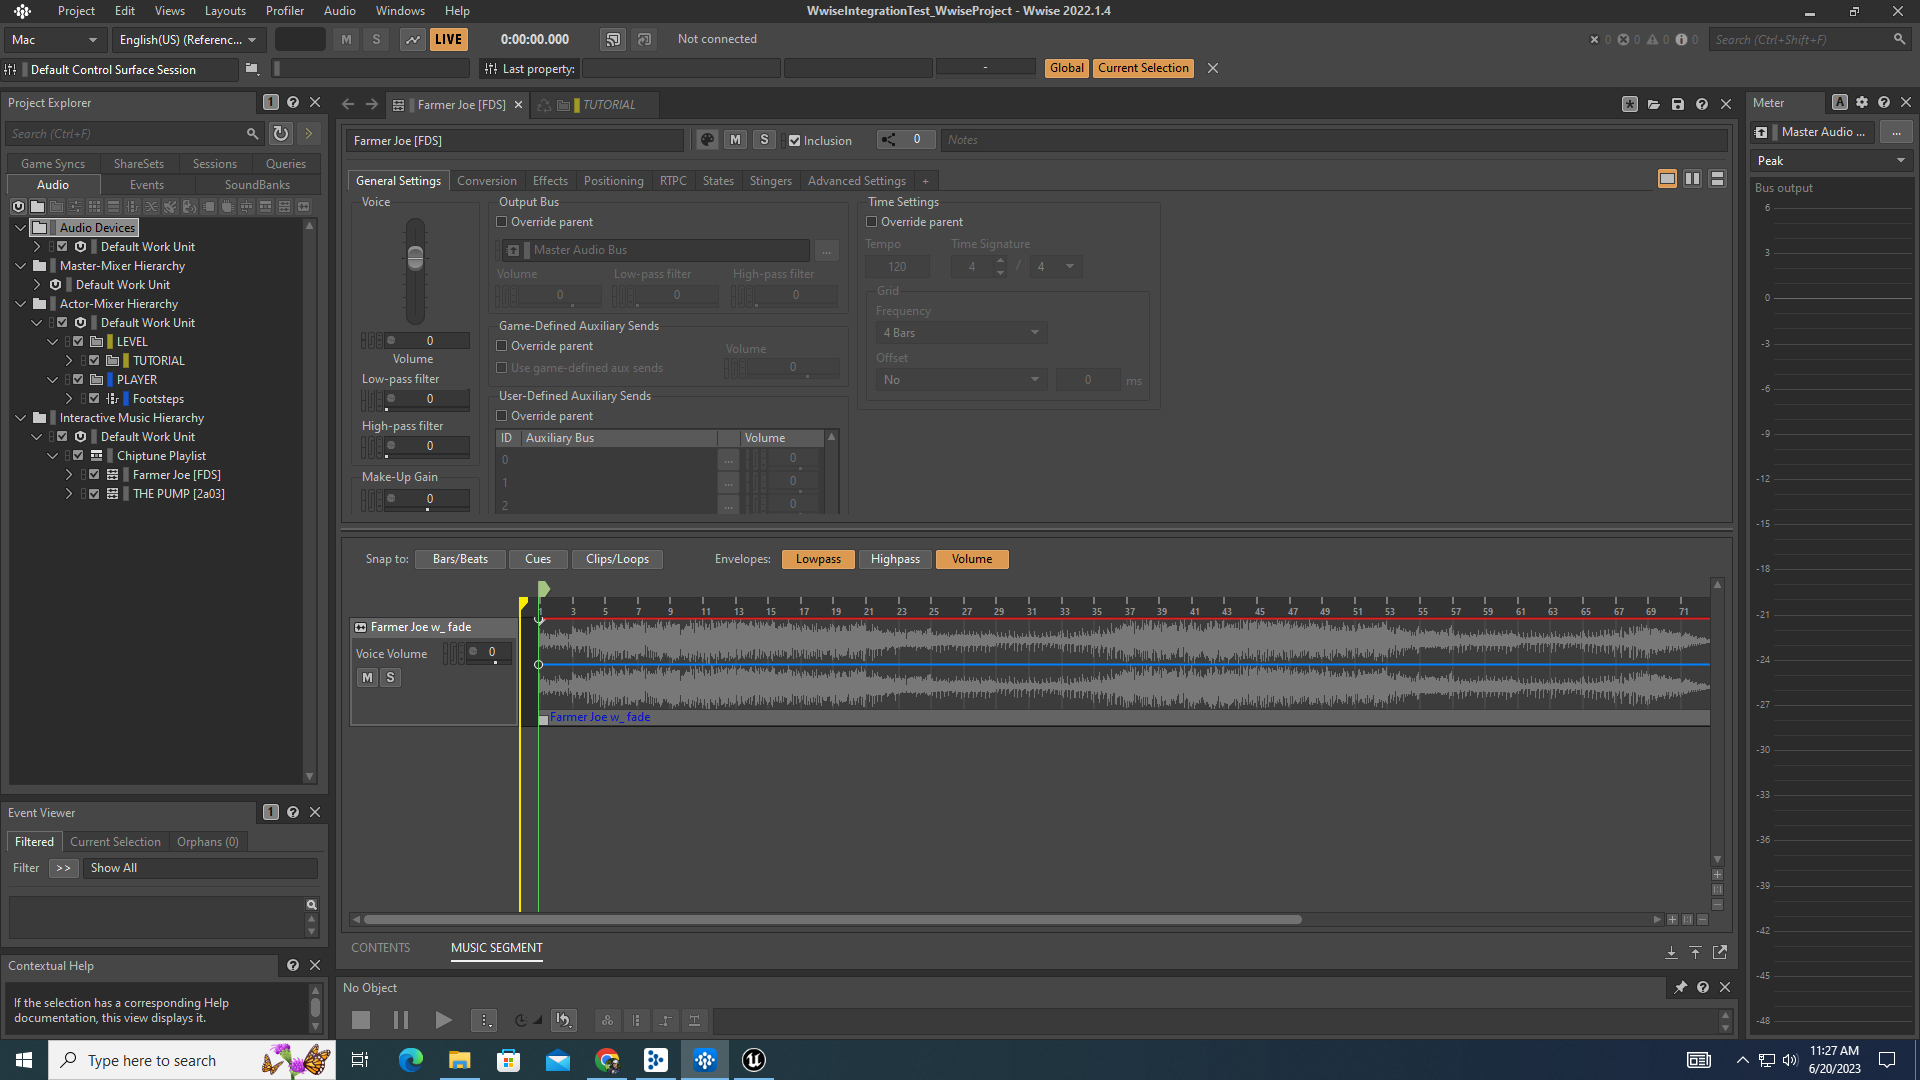The image size is (1920, 1080).
Task: Open the Peak meter type dropdown
Action: pos(1831,161)
